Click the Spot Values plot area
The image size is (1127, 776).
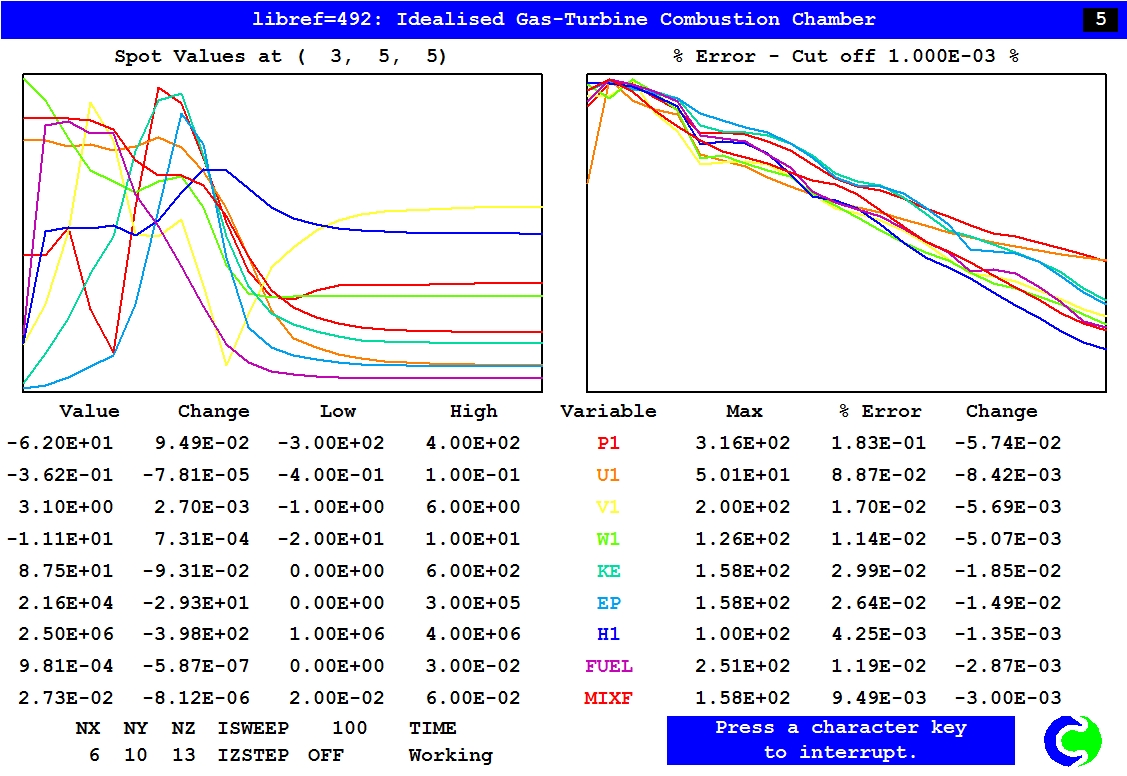pos(282,232)
